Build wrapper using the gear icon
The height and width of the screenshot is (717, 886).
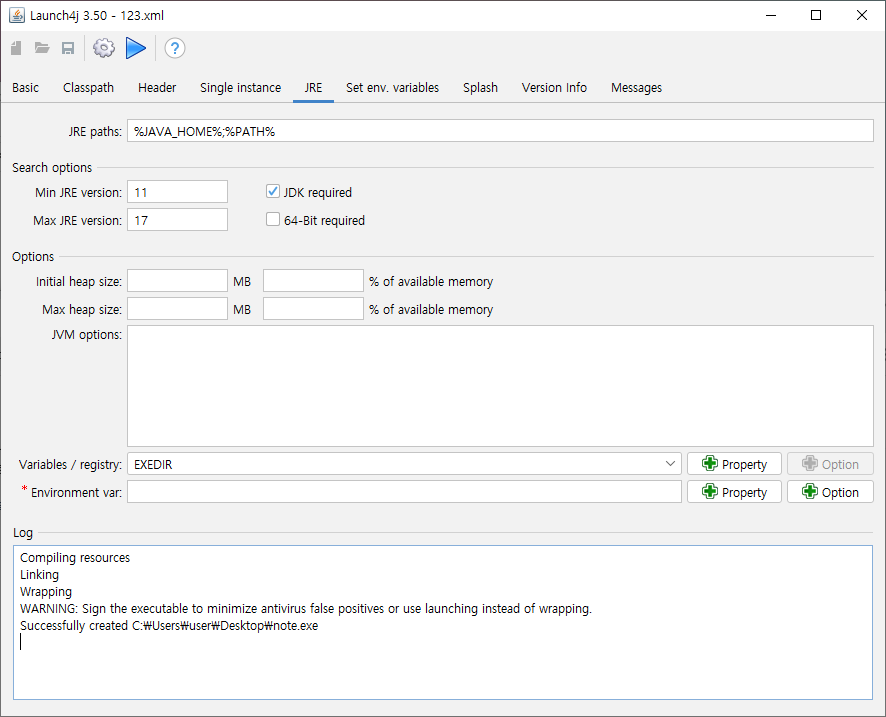pos(104,49)
